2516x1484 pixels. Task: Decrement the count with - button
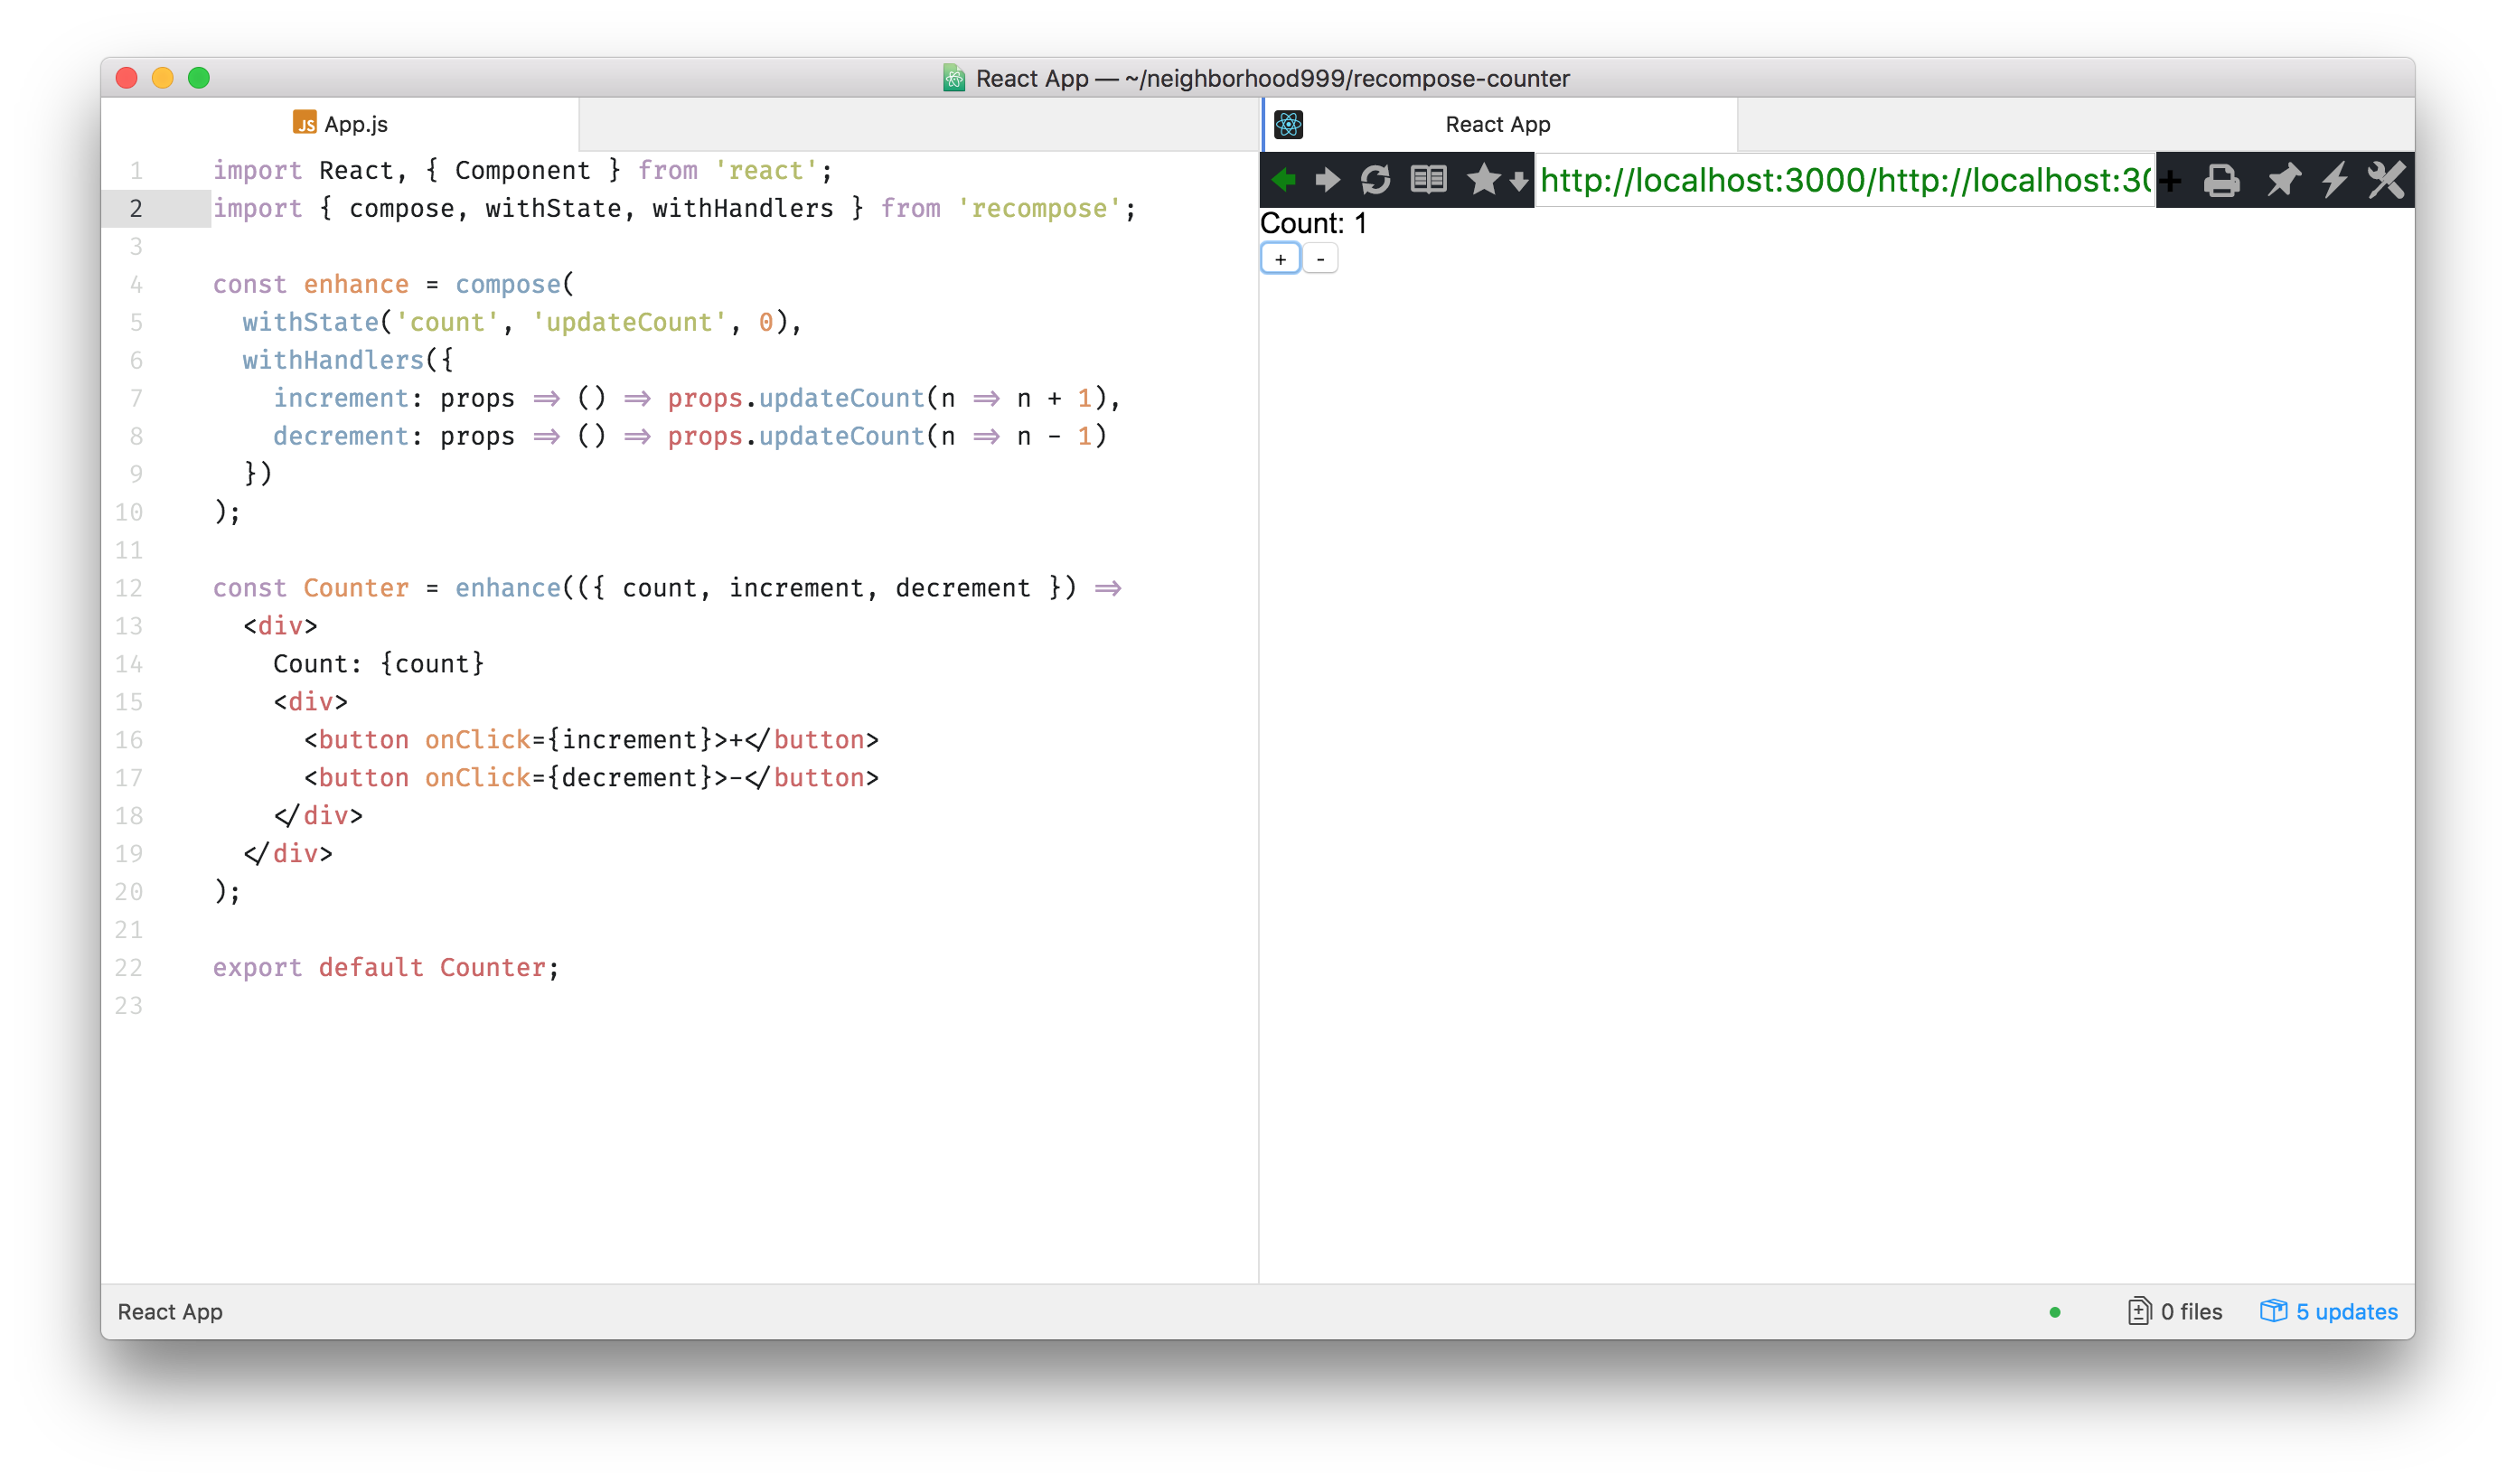(x=1321, y=259)
